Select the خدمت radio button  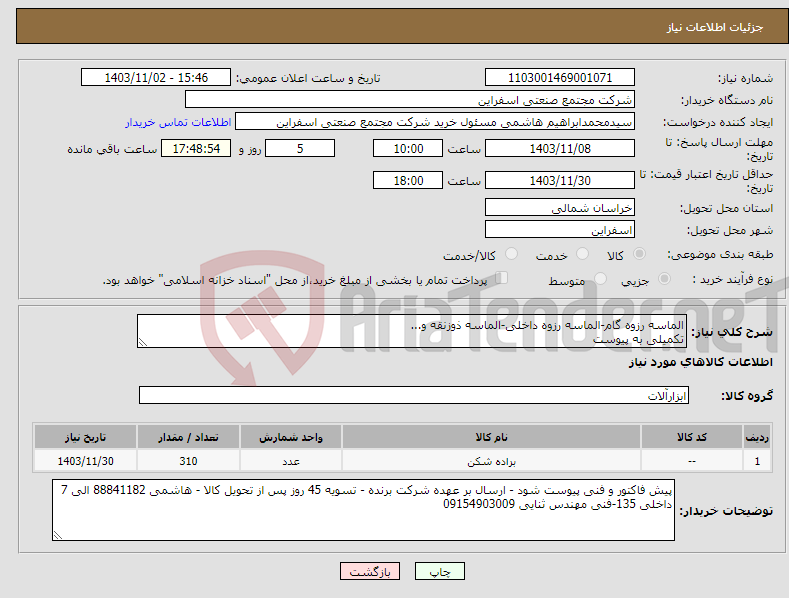coord(582,254)
